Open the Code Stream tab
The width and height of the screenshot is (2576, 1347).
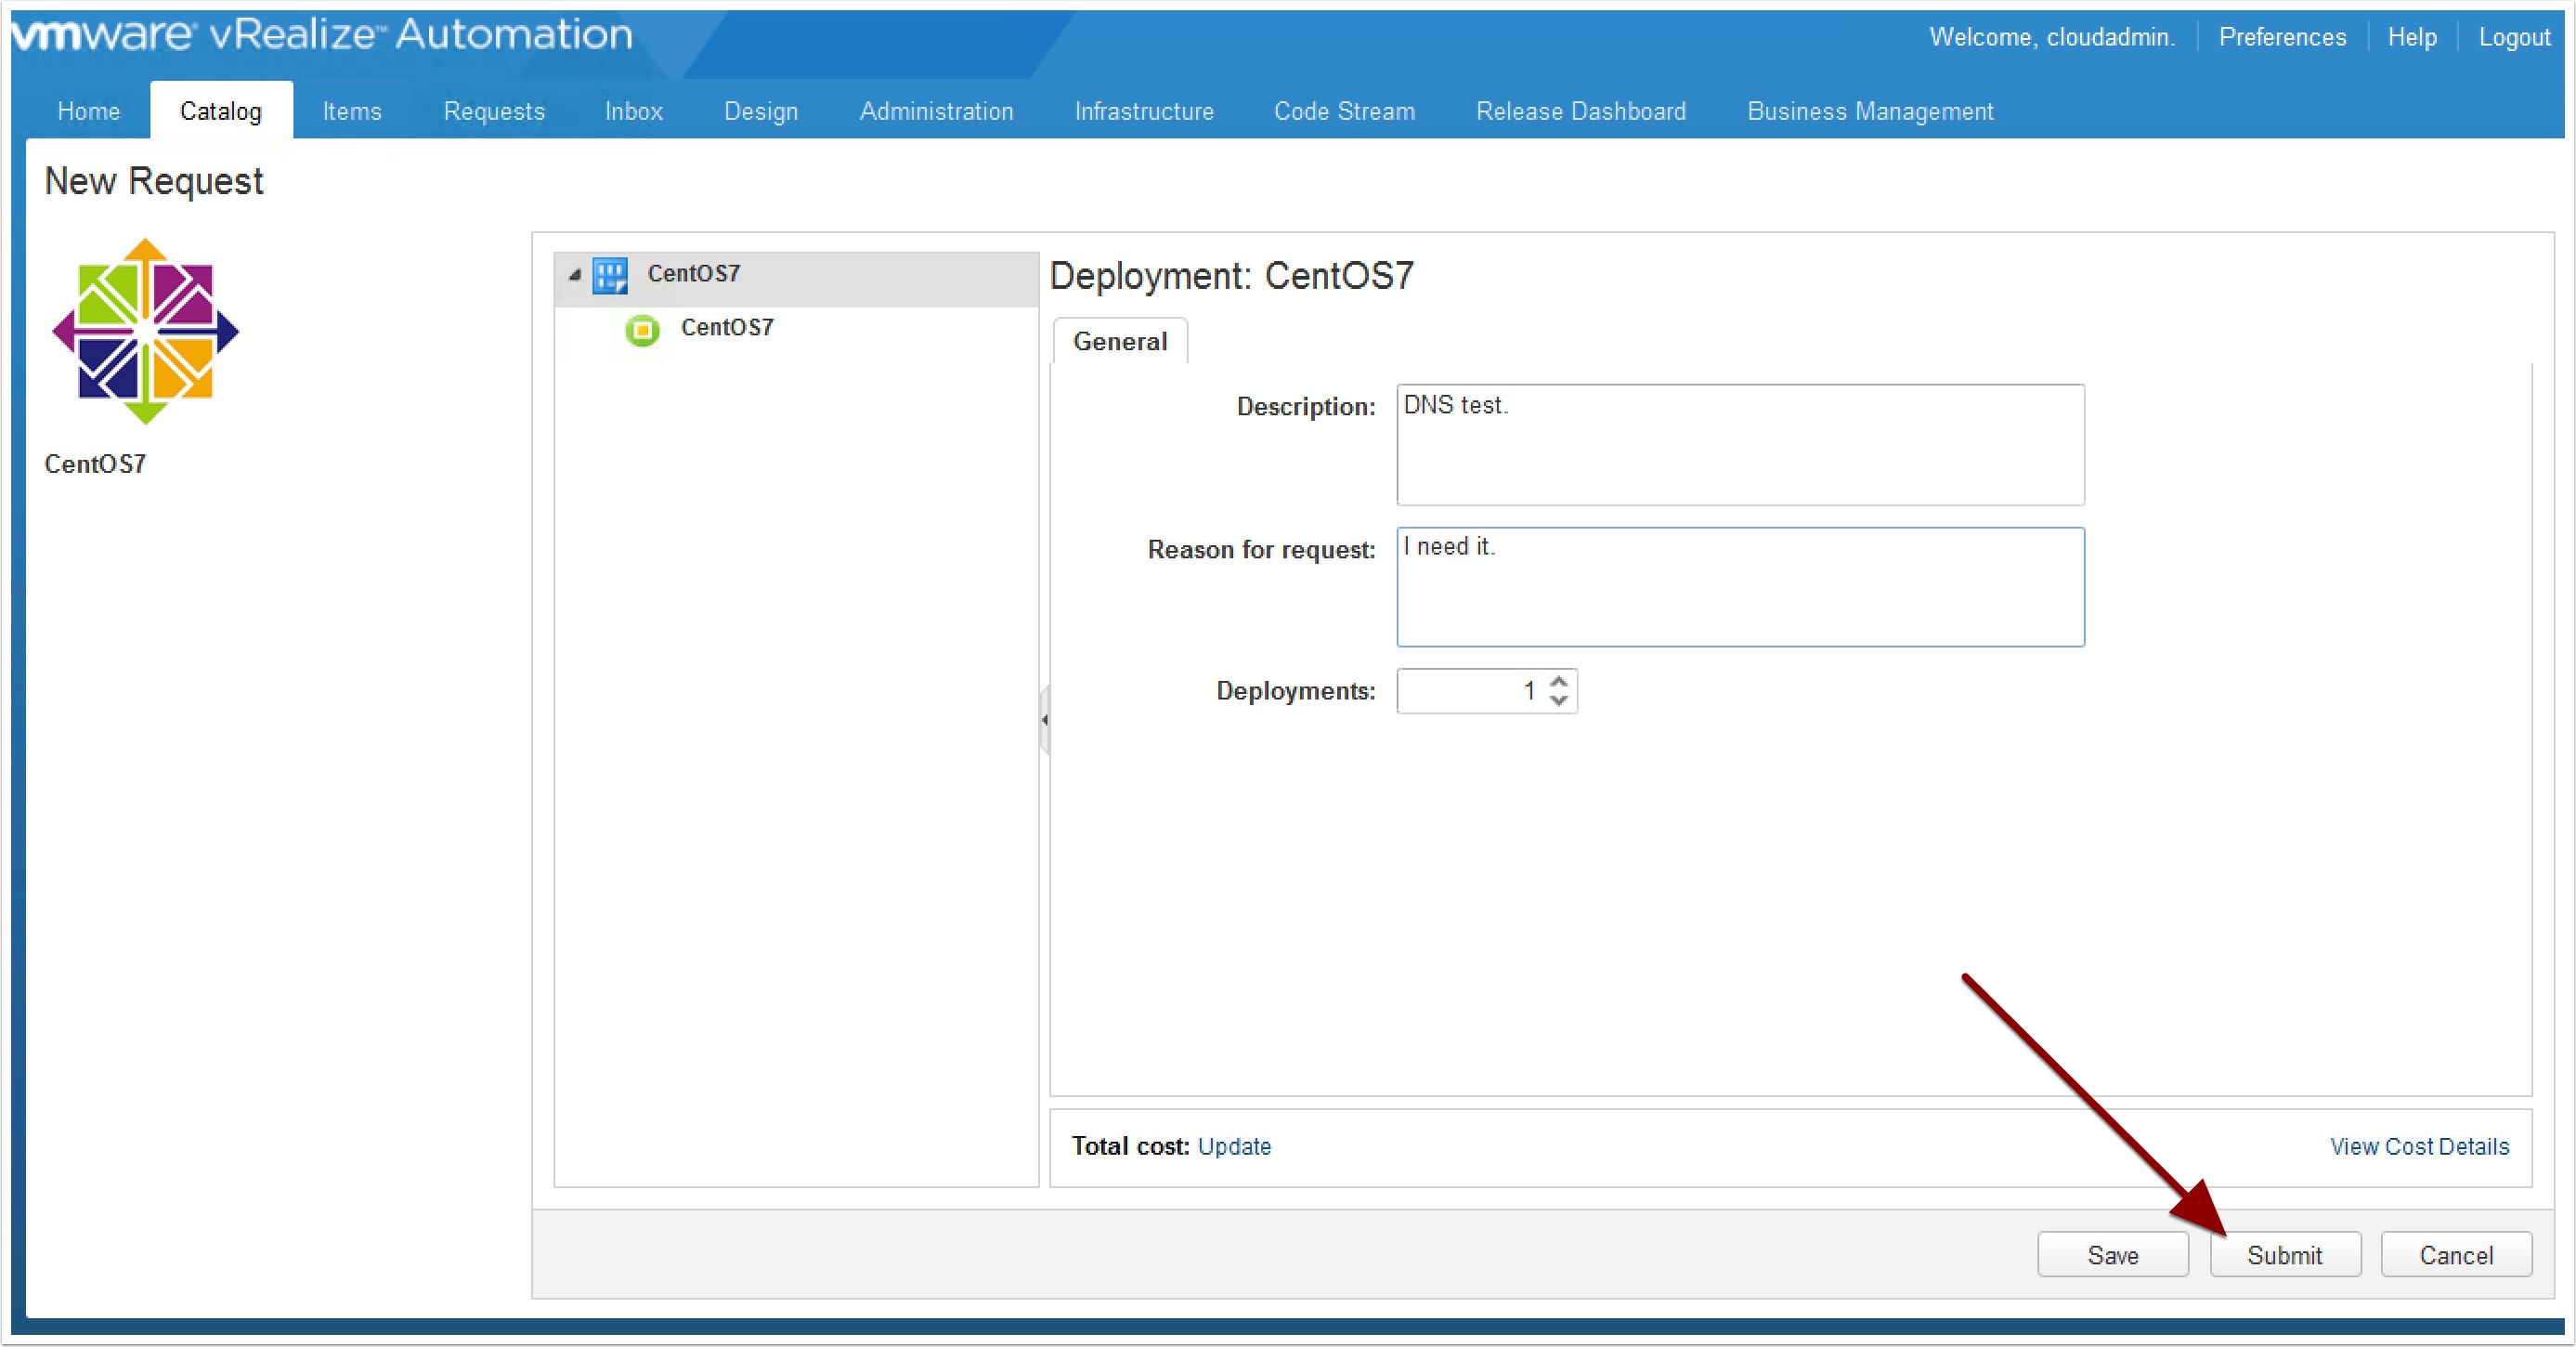coord(1344,111)
